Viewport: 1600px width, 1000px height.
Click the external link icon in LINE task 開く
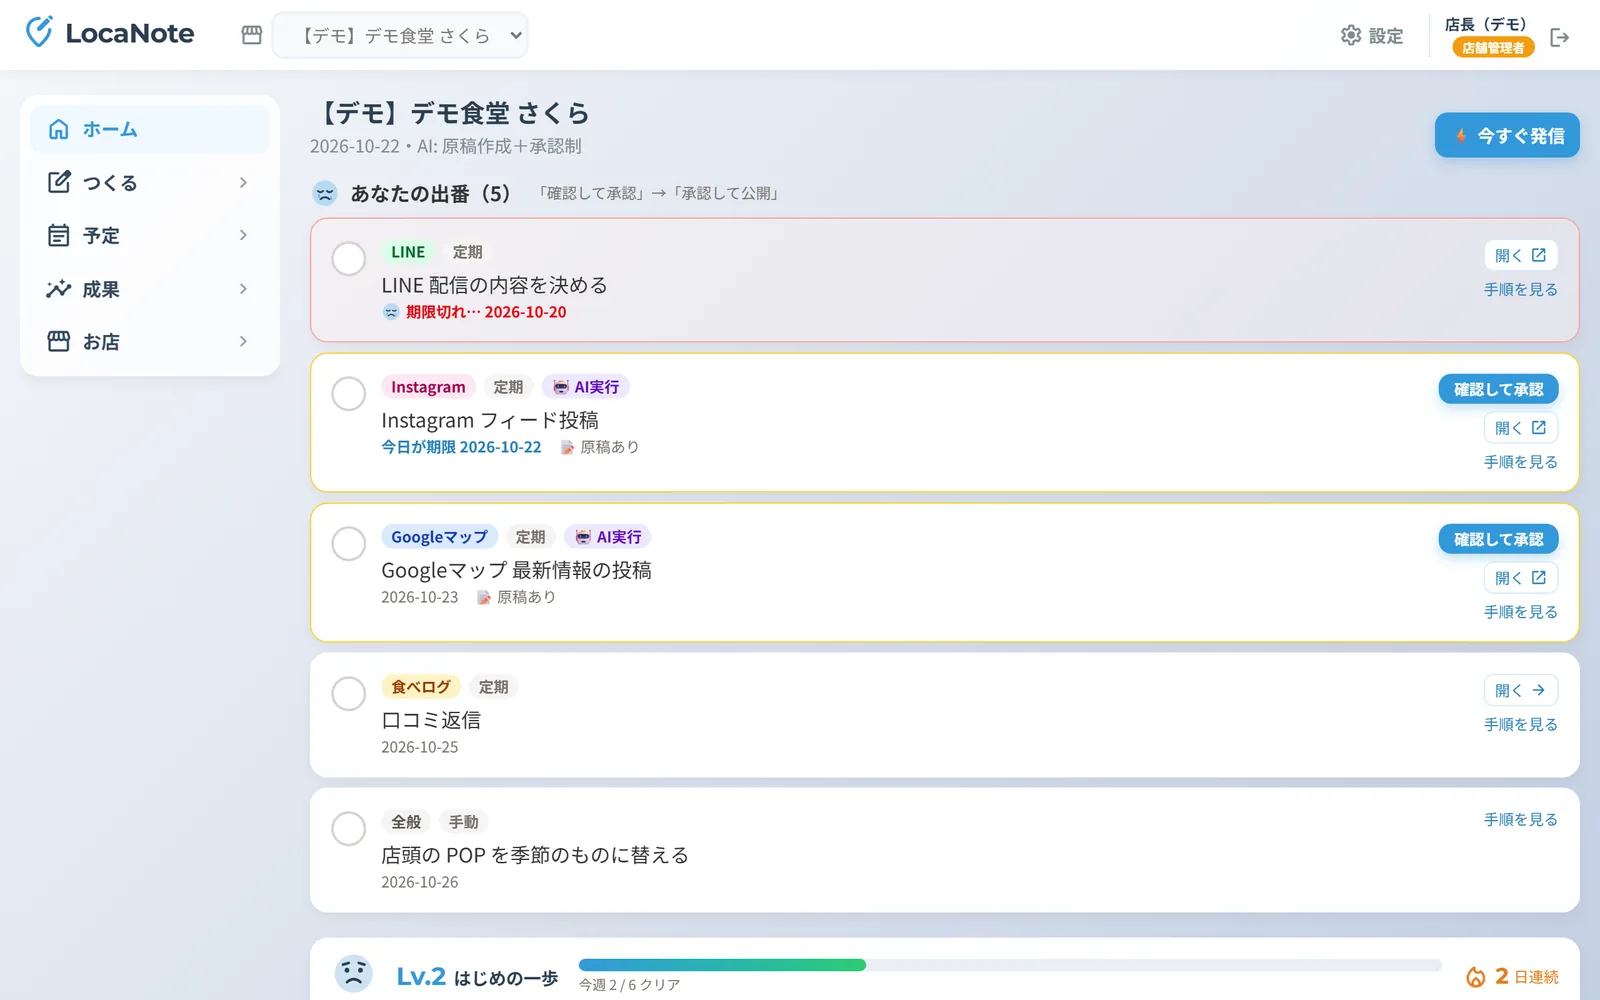(x=1539, y=255)
